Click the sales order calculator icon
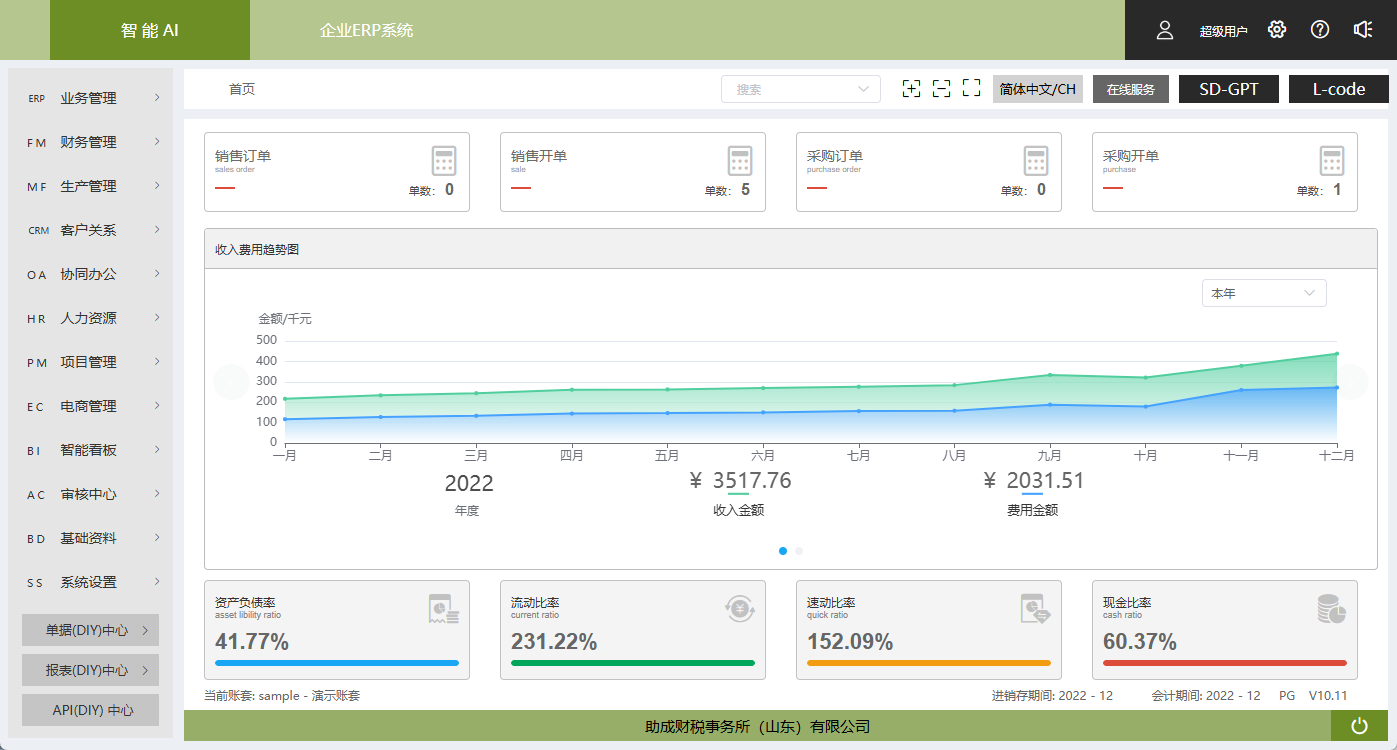 tap(444, 161)
